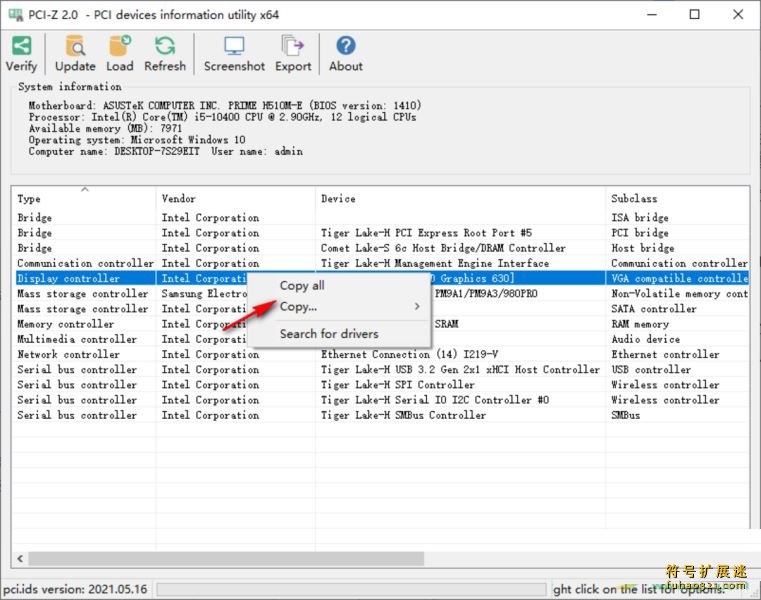Sort list by Type column header
The height and width of the screenshot is (600, 761).
point(84,199)
